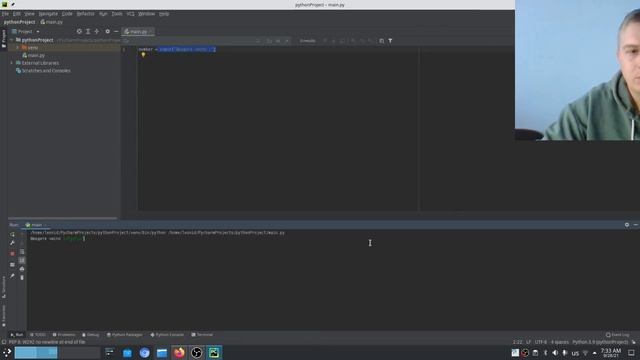Open the Python Console tool window
This screenshot has height=360, width=640.
(167, 335)
